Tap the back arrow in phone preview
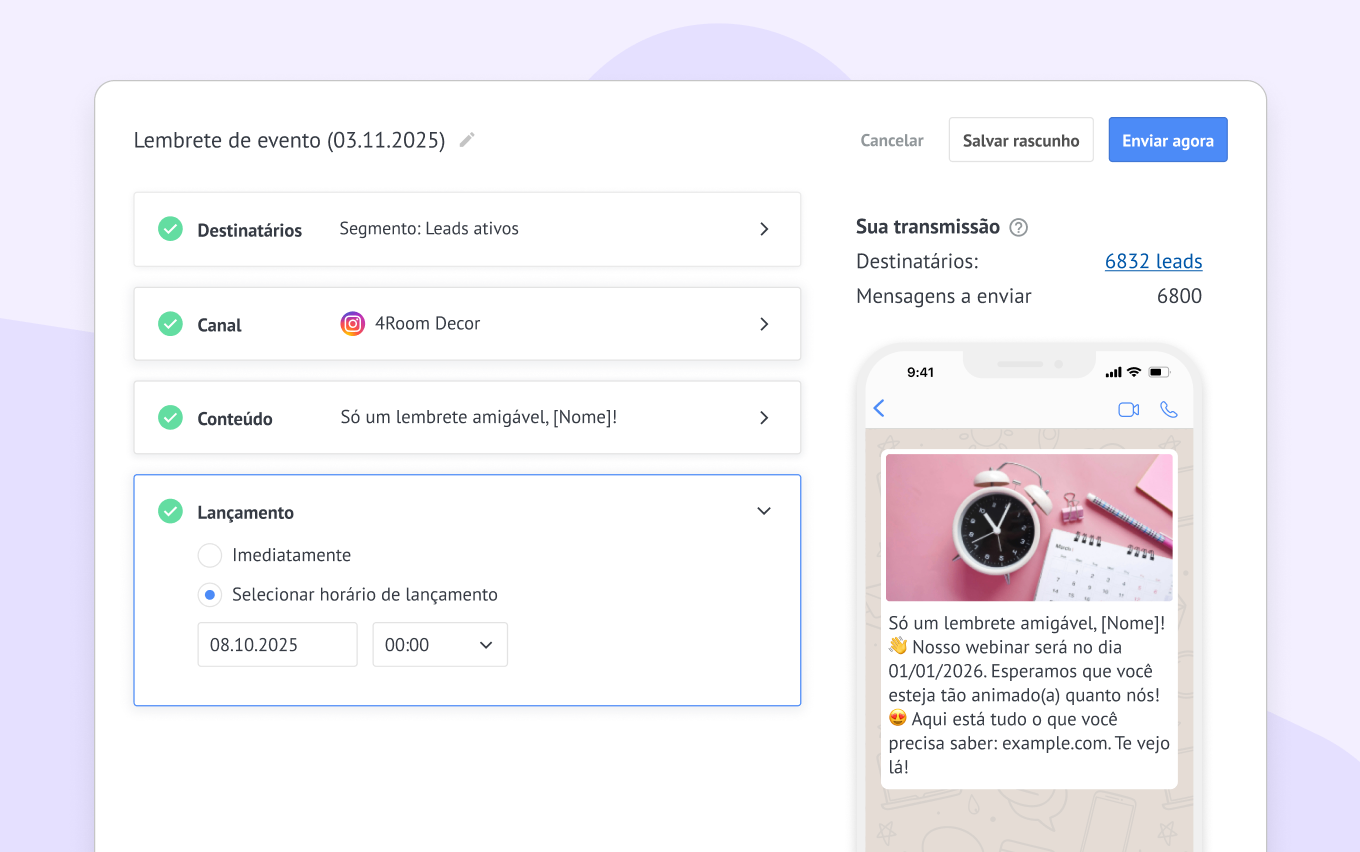The image size is (1360, 852). pyautogui.click(x=879, y=408)
